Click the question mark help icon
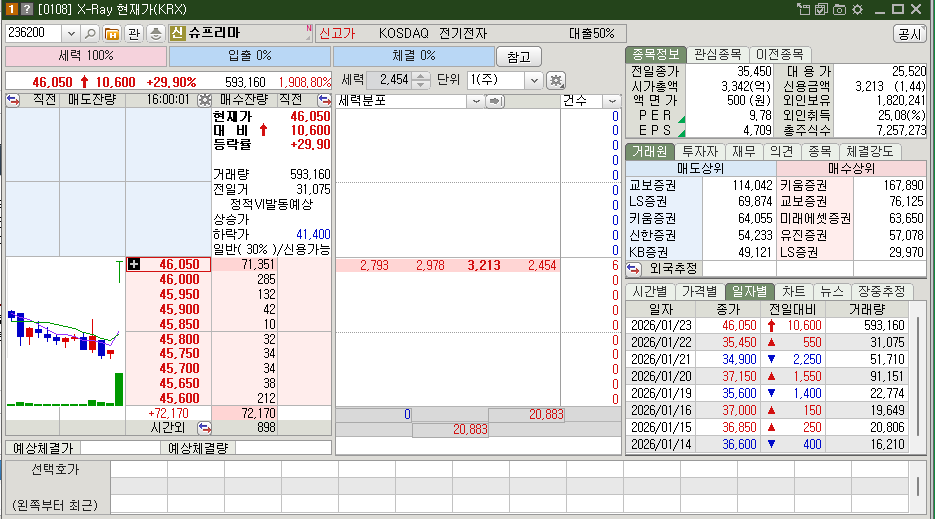This screenshot has height=519, width=935. [x=26, y=9]
